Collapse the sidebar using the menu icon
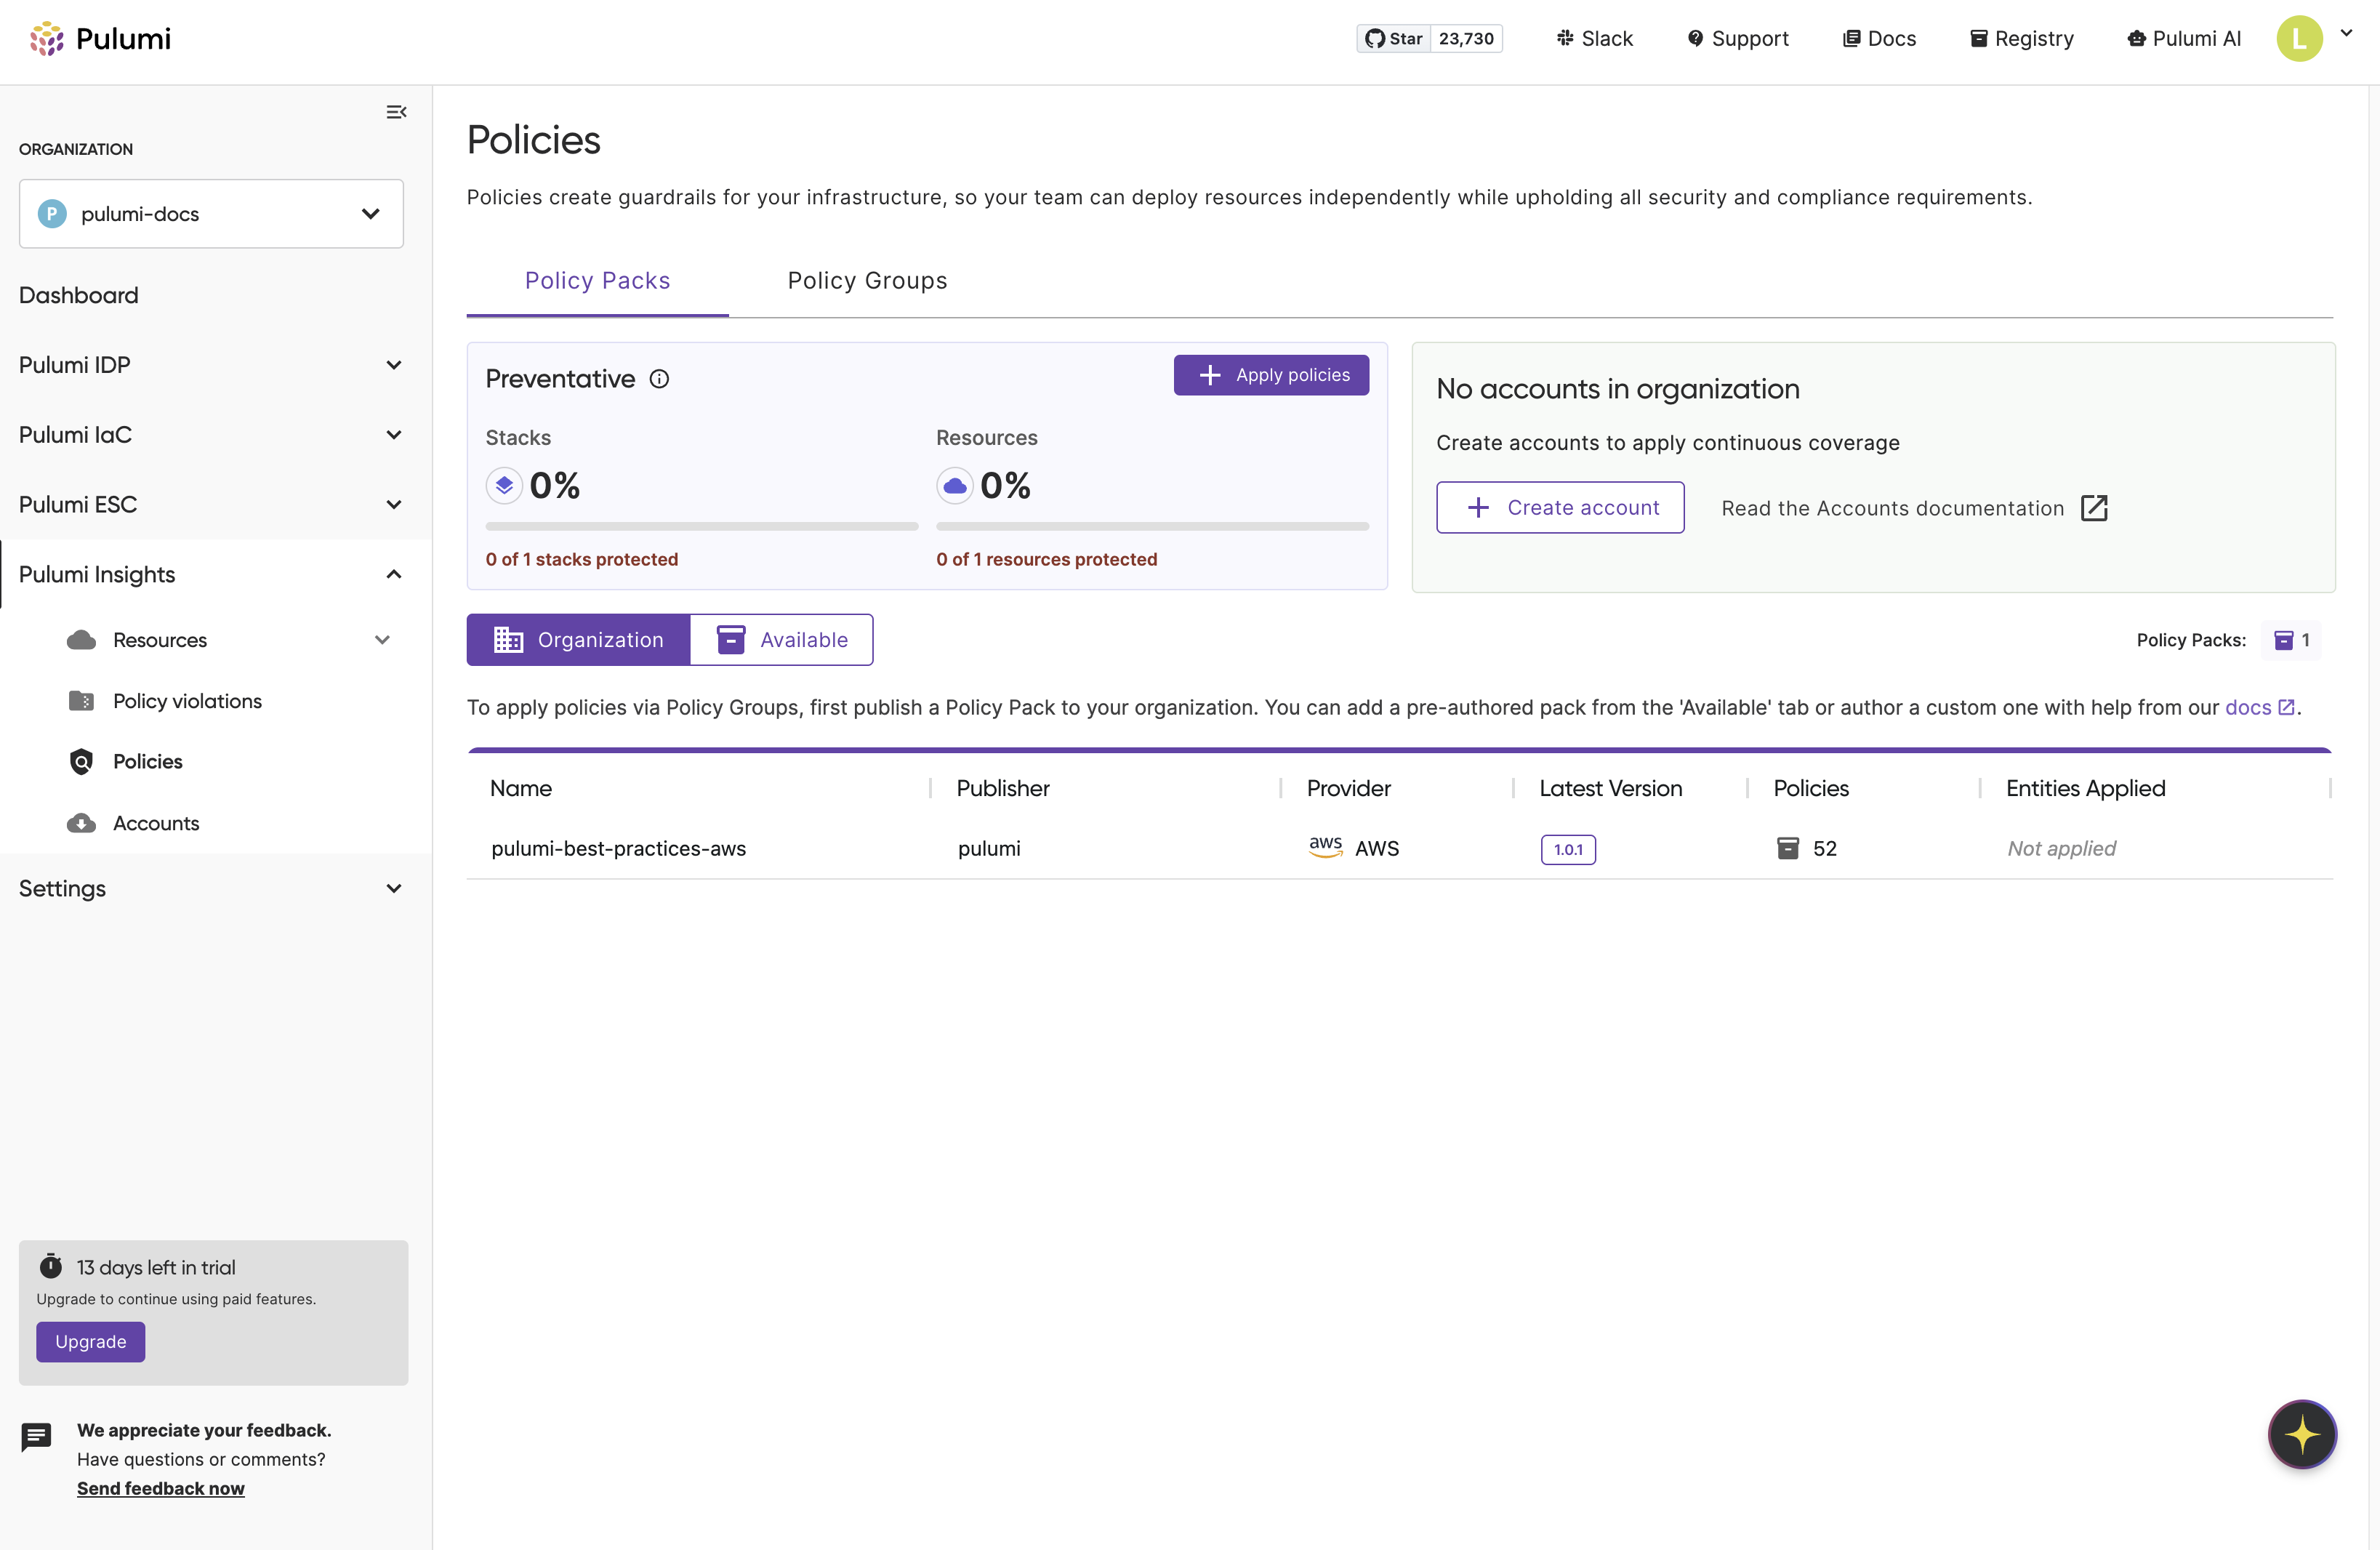Image resolution: width=2380 pixels, height=1550 pixels. pos(396,112)
